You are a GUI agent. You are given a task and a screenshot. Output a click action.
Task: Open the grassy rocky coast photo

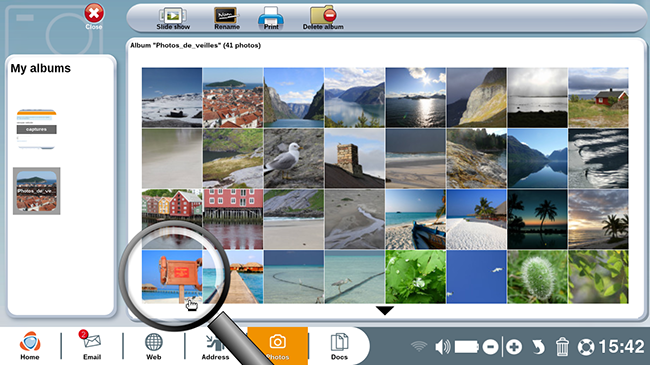pos(233,158)
